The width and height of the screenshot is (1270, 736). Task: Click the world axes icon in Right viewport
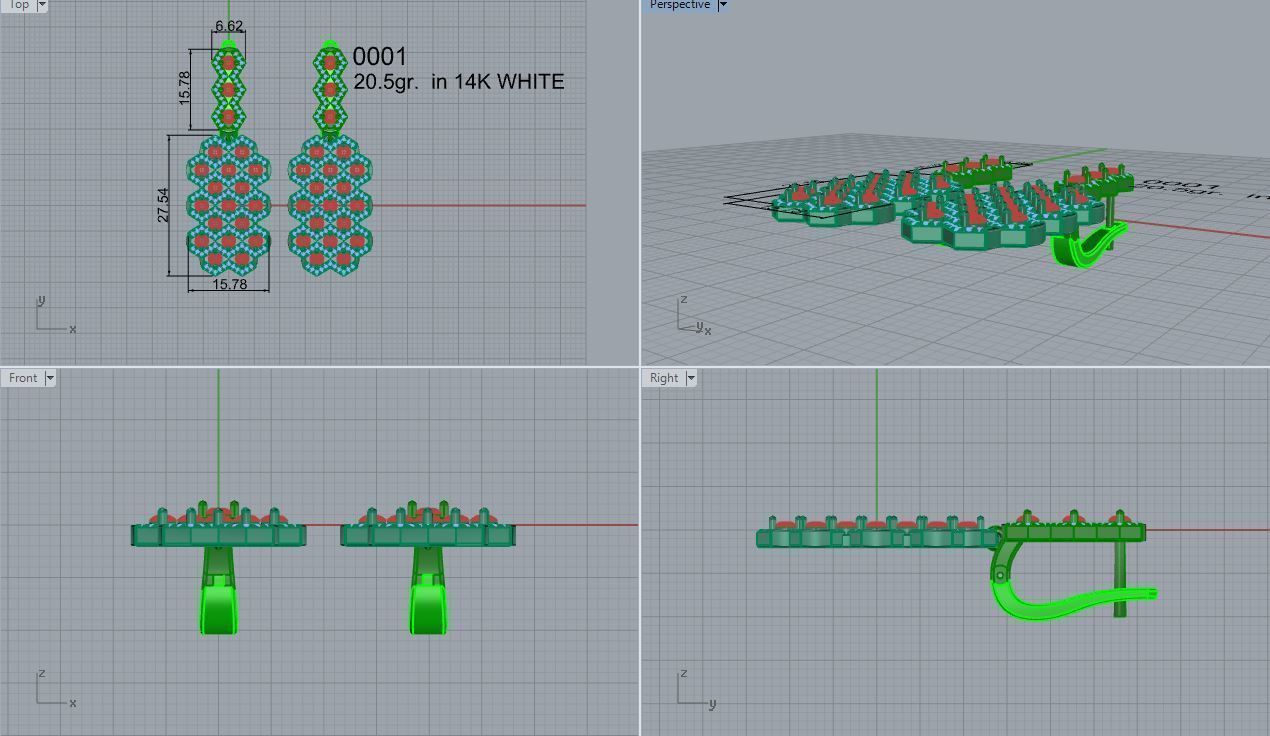pos(695,688)
